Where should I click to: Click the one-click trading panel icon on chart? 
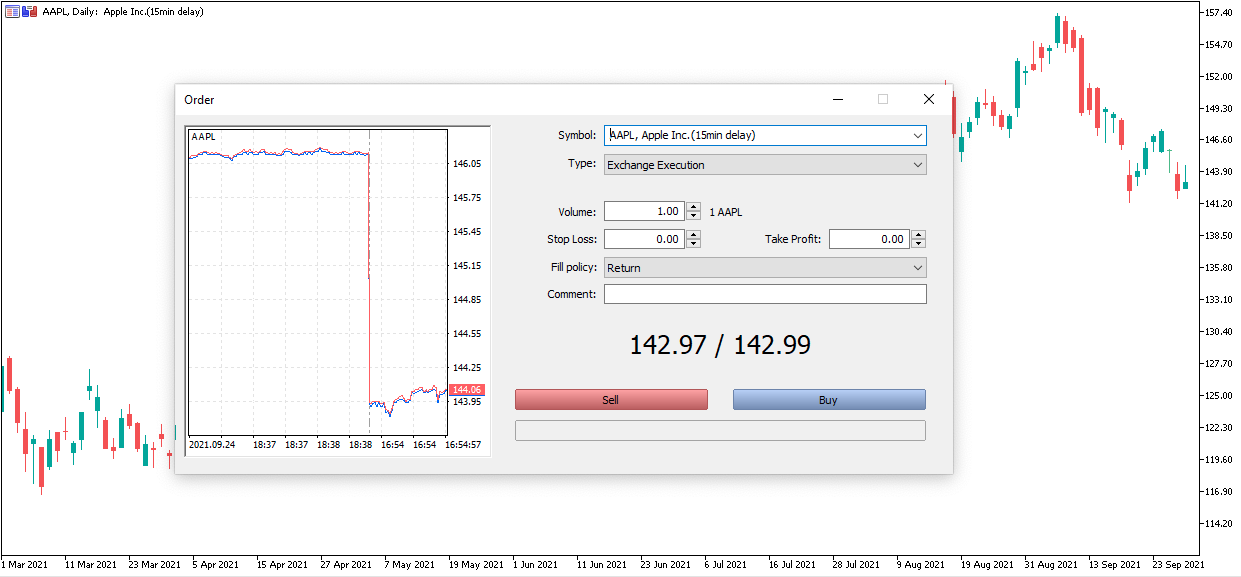click(x=30, y=11)
